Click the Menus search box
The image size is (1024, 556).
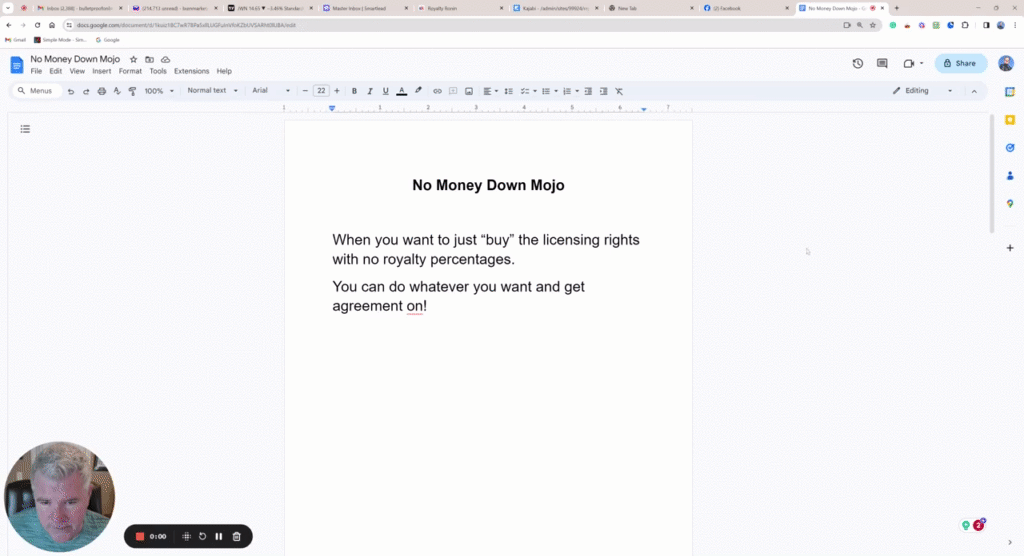[37, 91]
